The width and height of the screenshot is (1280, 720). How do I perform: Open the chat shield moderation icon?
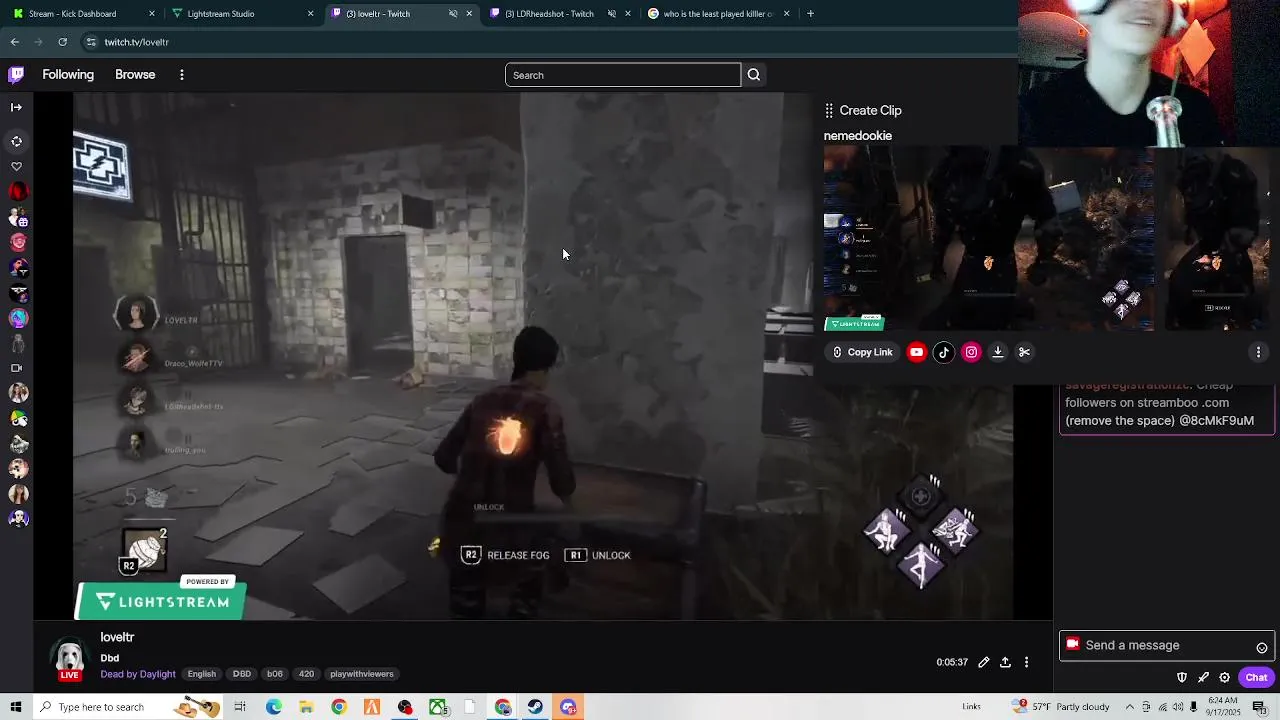pos(1182,678)
